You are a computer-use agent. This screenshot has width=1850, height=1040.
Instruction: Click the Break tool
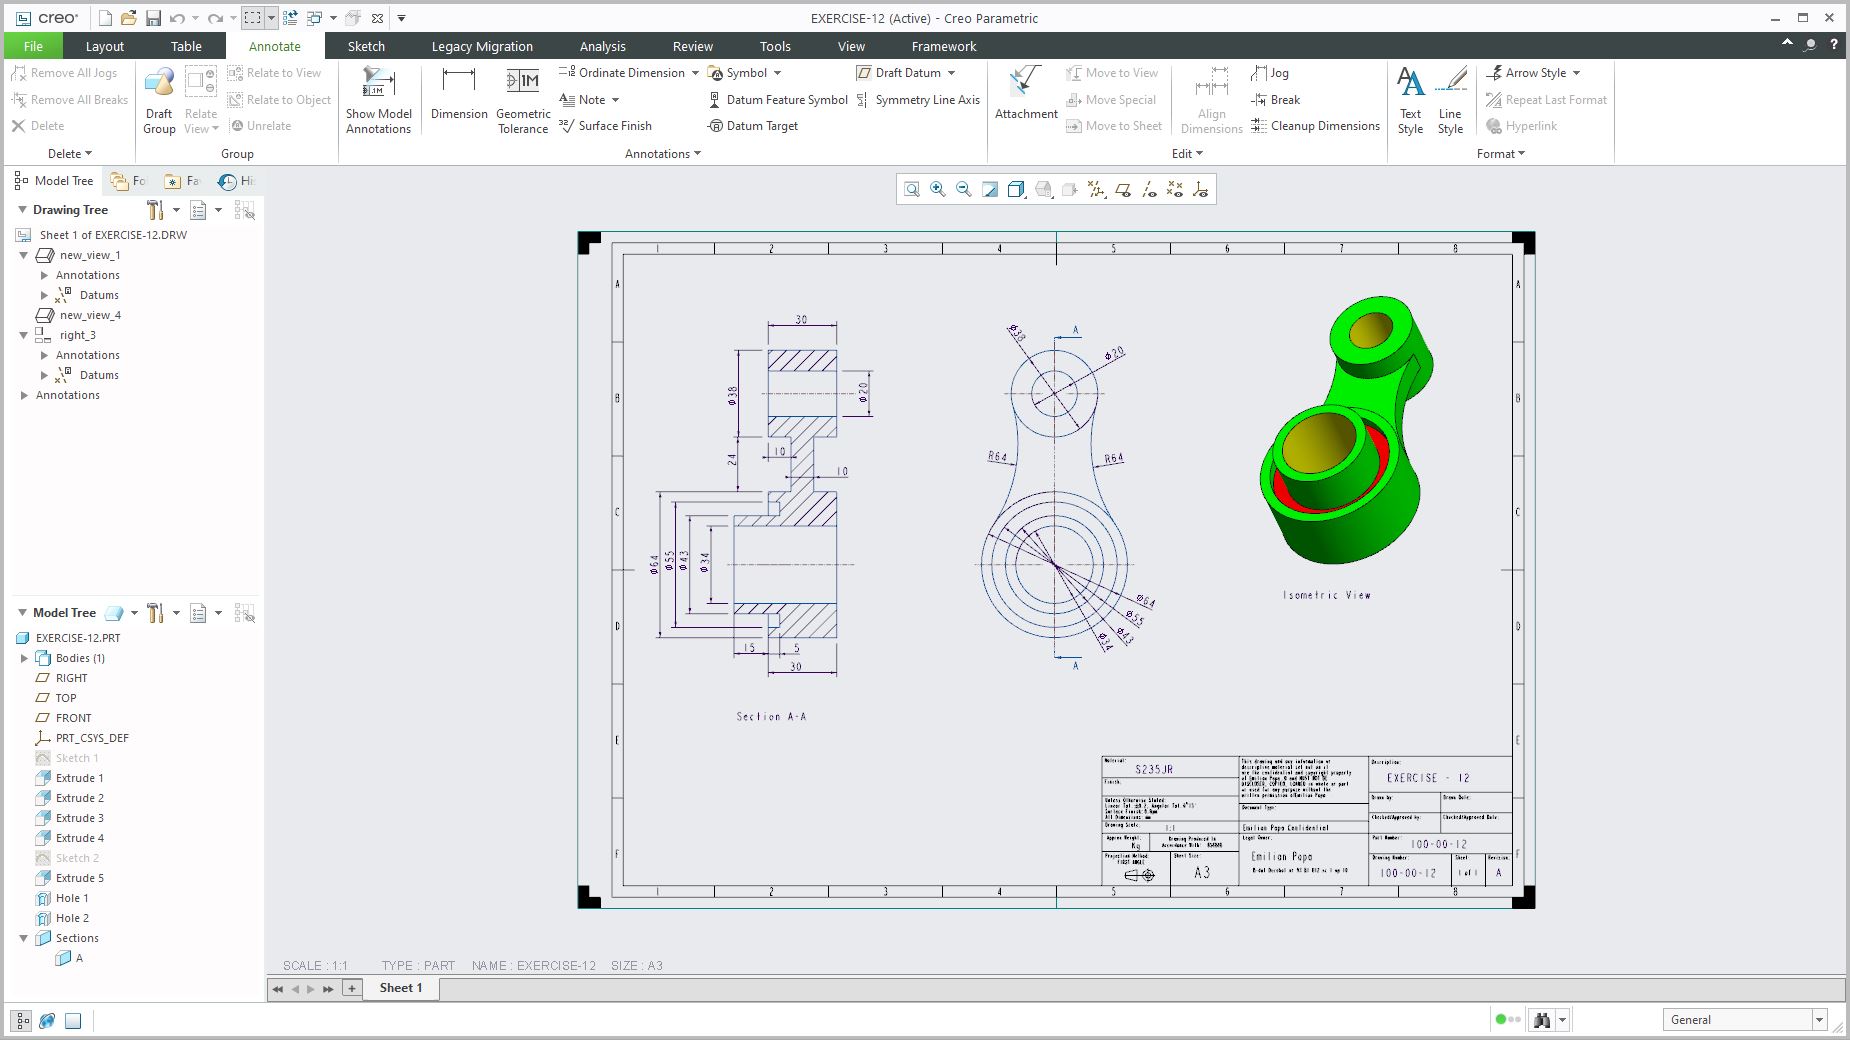coord(1275,100)
